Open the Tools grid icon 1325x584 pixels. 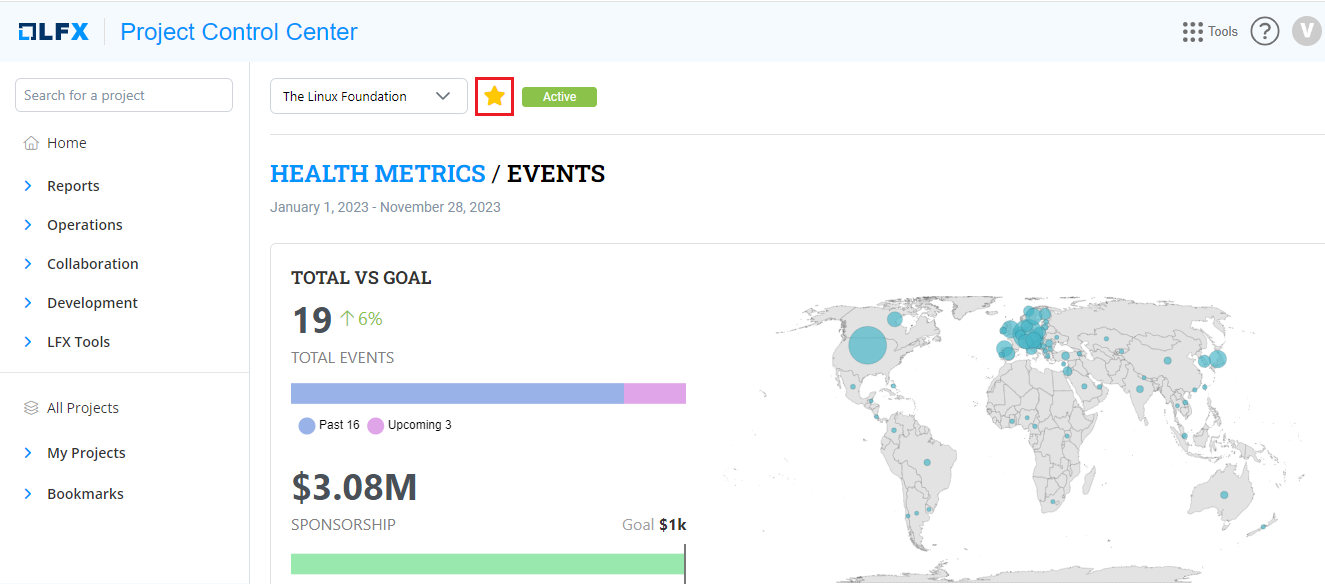[x=1192, y=32]
